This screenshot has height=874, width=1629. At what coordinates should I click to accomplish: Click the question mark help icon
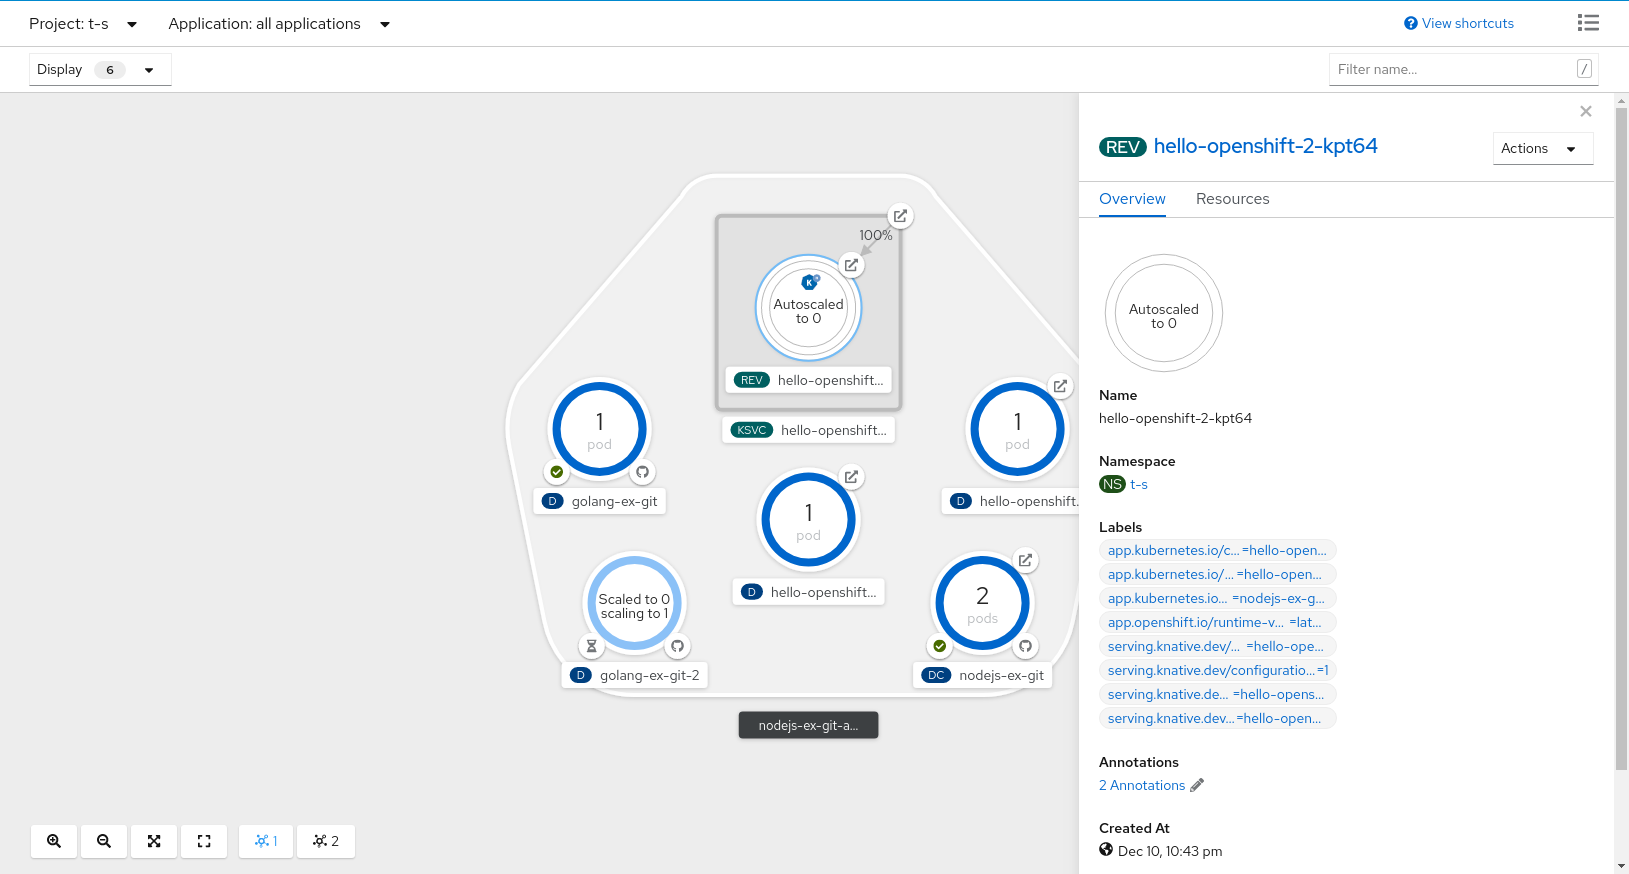(1411, 23)
